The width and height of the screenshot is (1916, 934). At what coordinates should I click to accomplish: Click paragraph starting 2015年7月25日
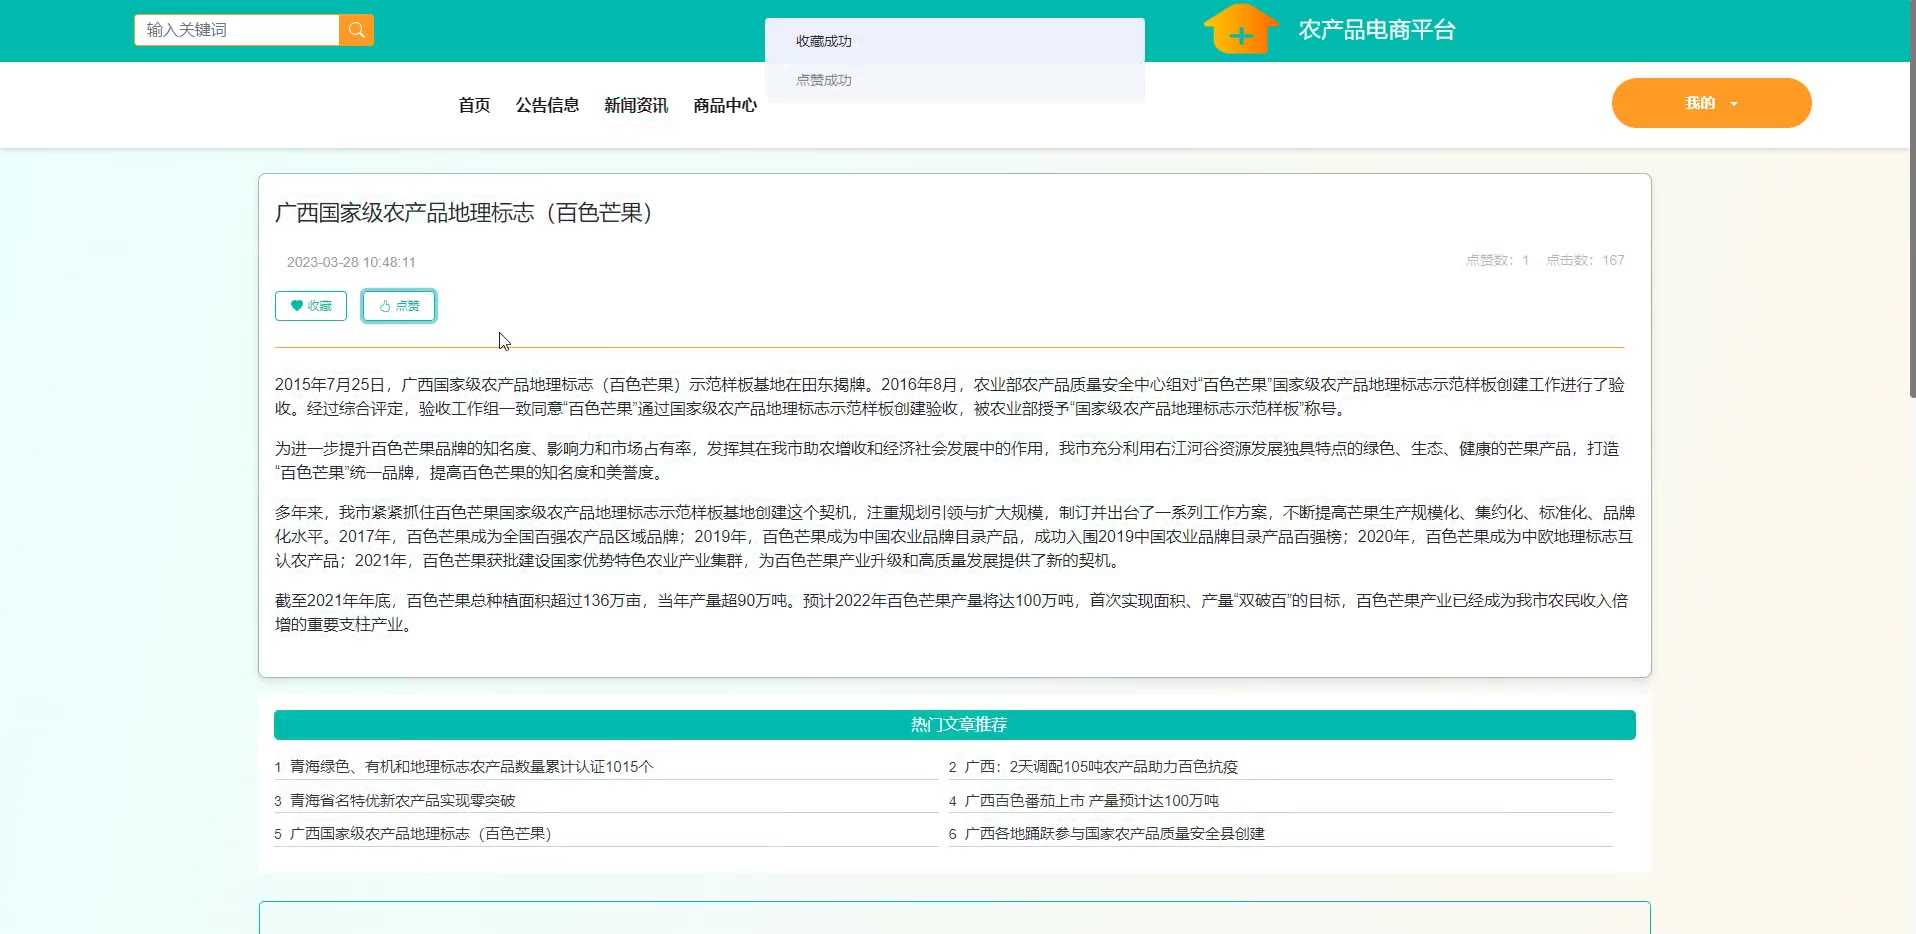point(950,397)
